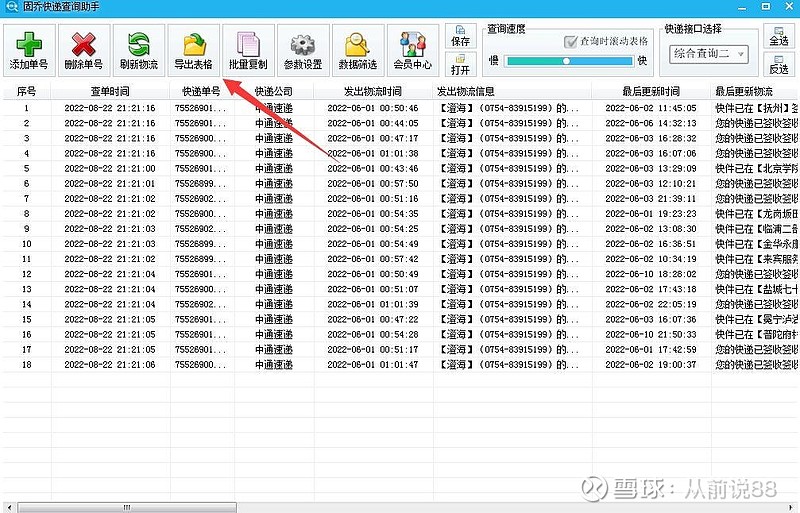Image resolution: width=800 pixels, height=513 pixels.
Task: Click logistics text 快件已在【盐城七十
Action: 757,289
